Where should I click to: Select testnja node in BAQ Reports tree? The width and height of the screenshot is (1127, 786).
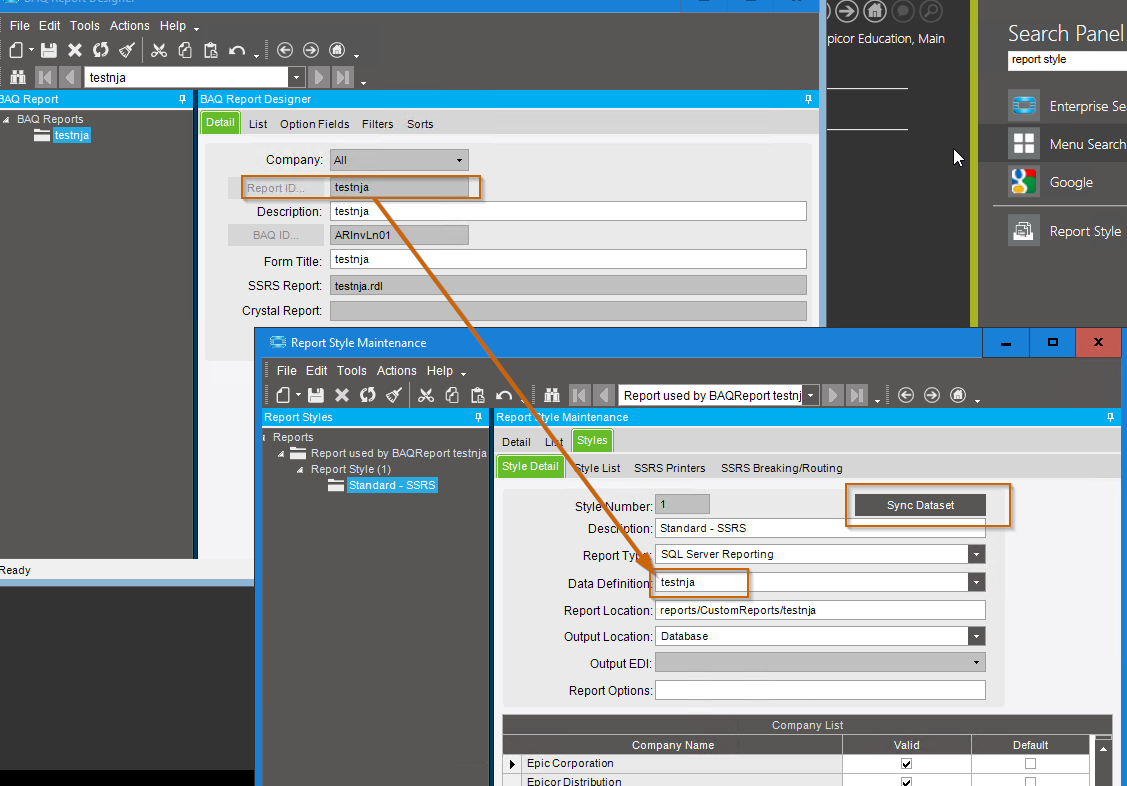71,135
